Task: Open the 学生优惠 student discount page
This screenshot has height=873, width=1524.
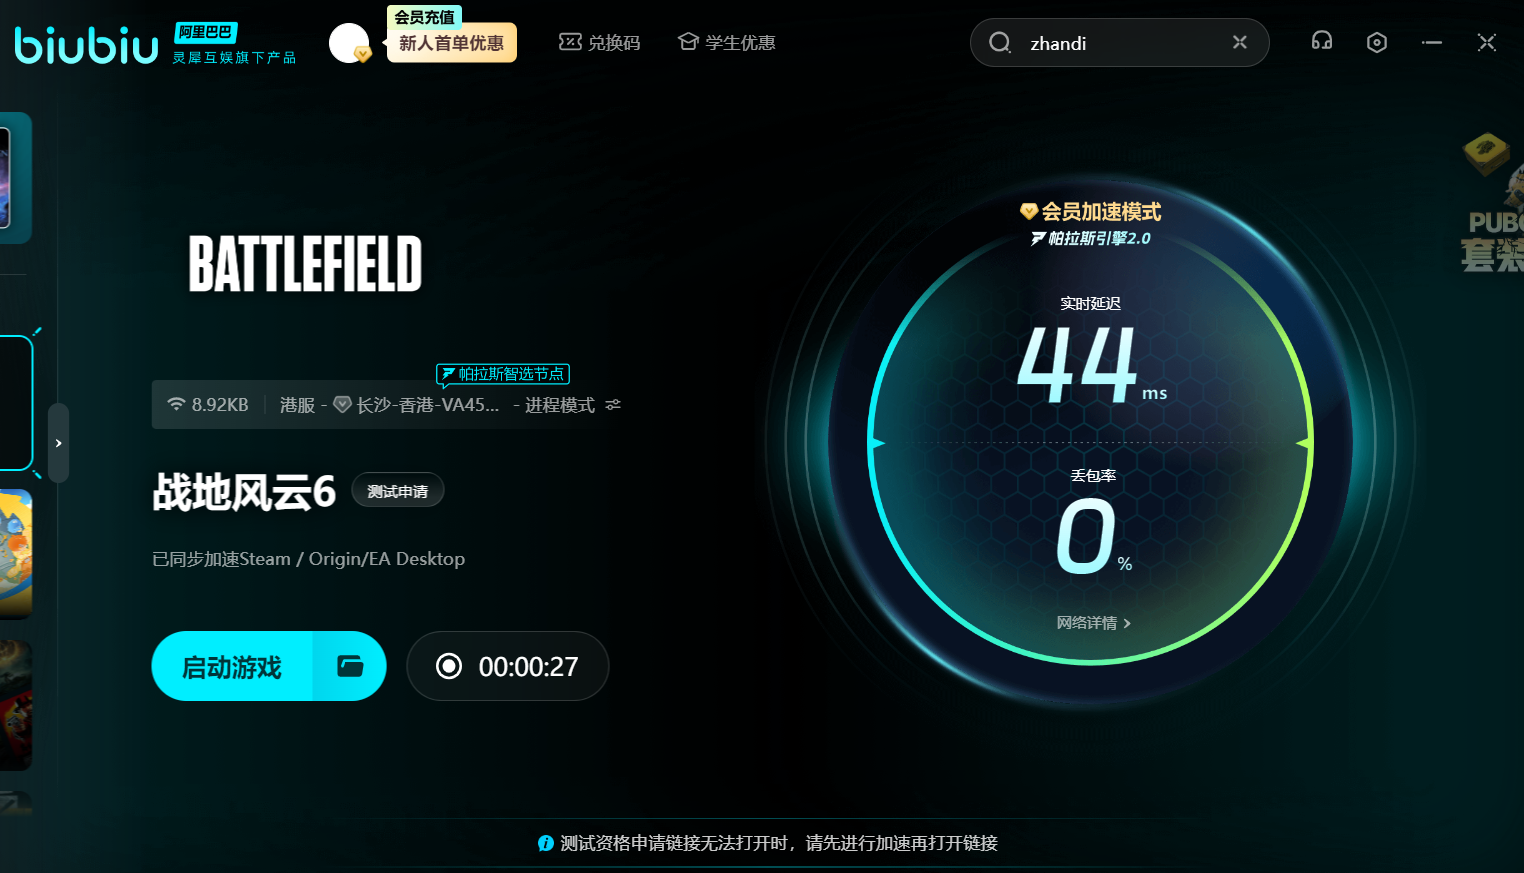Action: tap(726, 42)
